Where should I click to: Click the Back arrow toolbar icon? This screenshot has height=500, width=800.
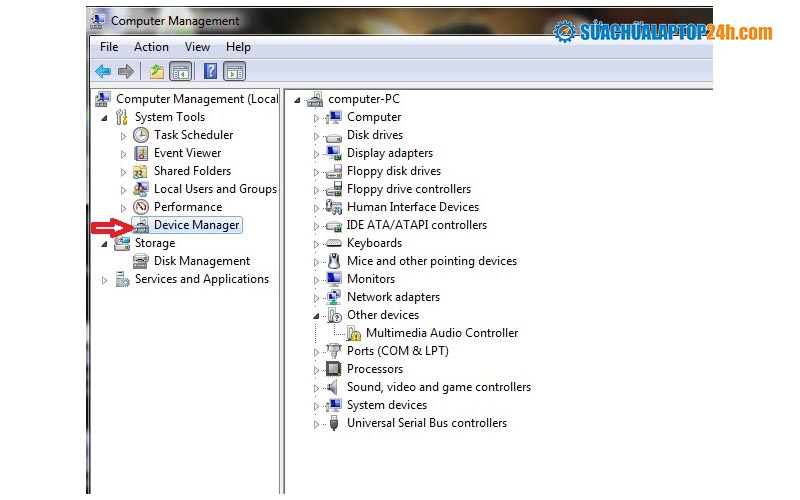point(103,71)
